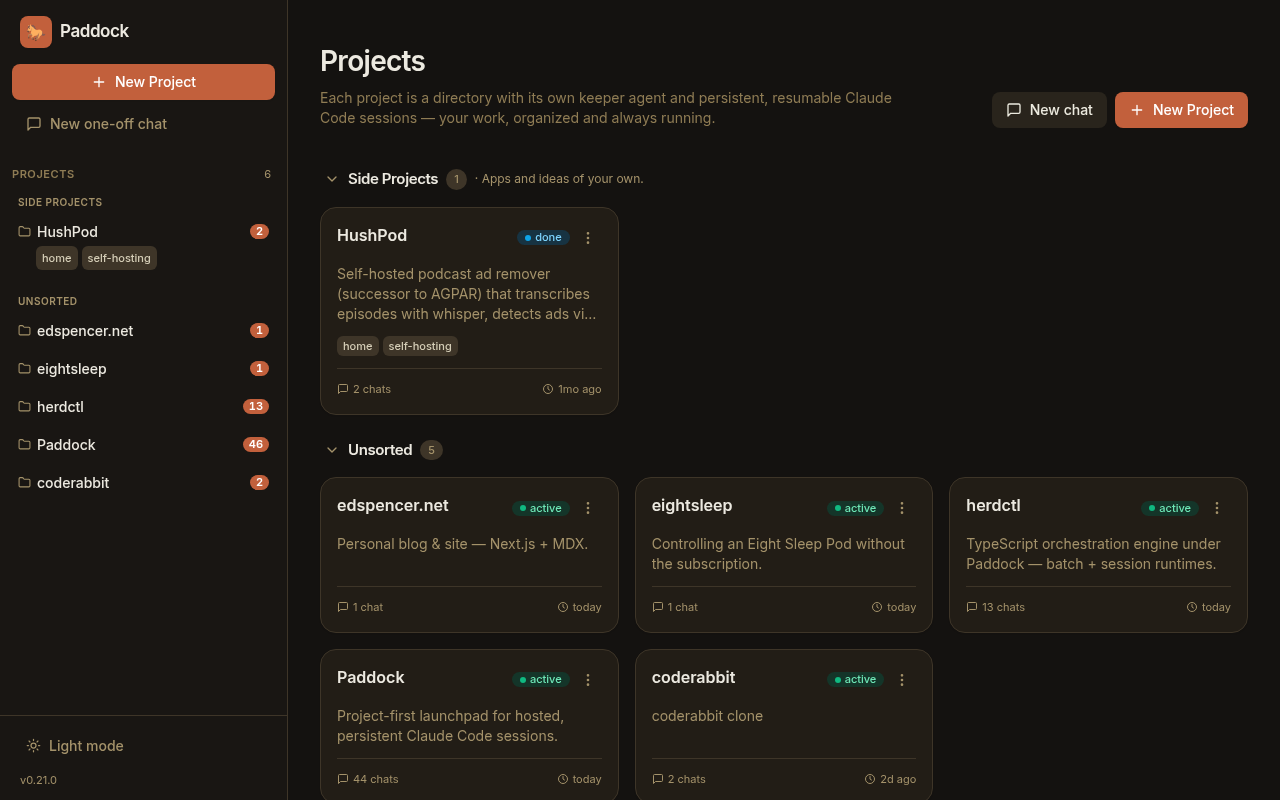
Task: Open edspencer.net card options menu
Action: pos(588,508)
